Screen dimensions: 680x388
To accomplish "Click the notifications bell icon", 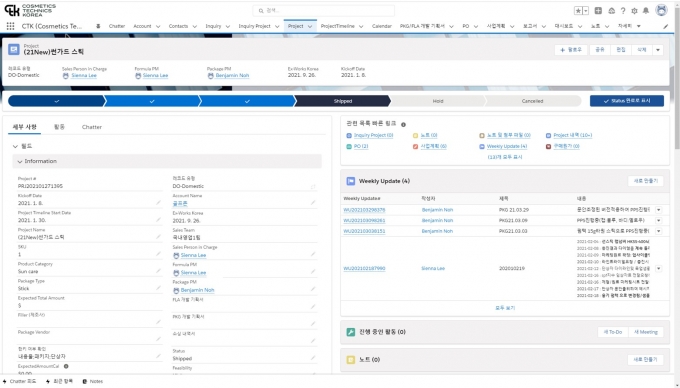I will [x=646, y=11].
